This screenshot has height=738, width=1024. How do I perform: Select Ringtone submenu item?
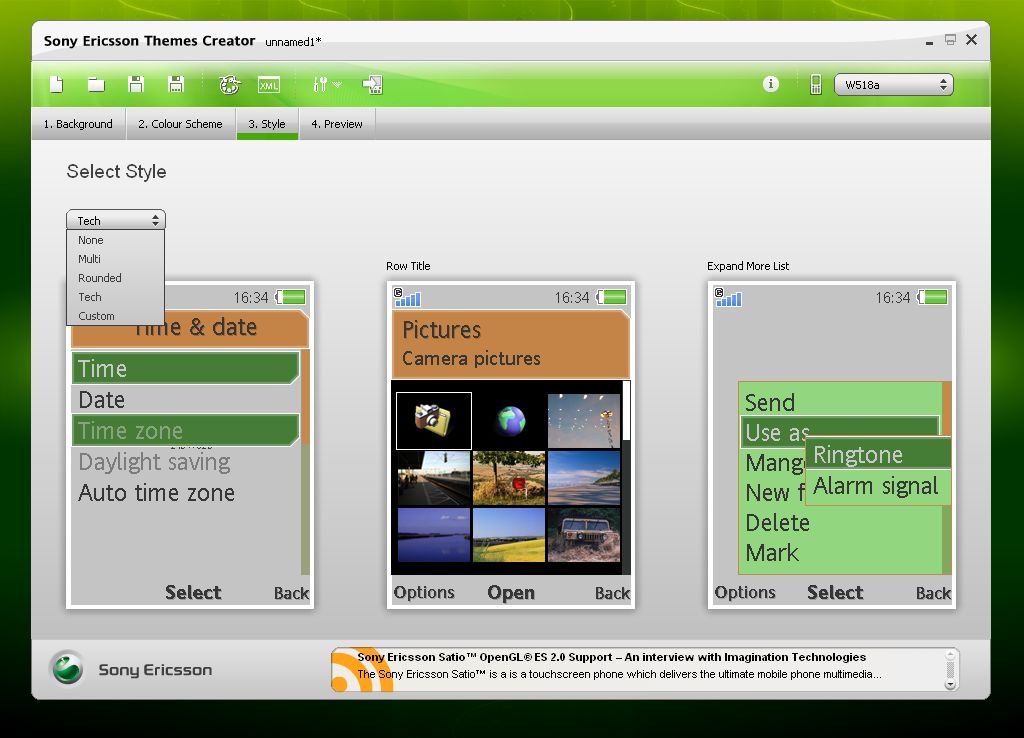(x=878, y=454)
